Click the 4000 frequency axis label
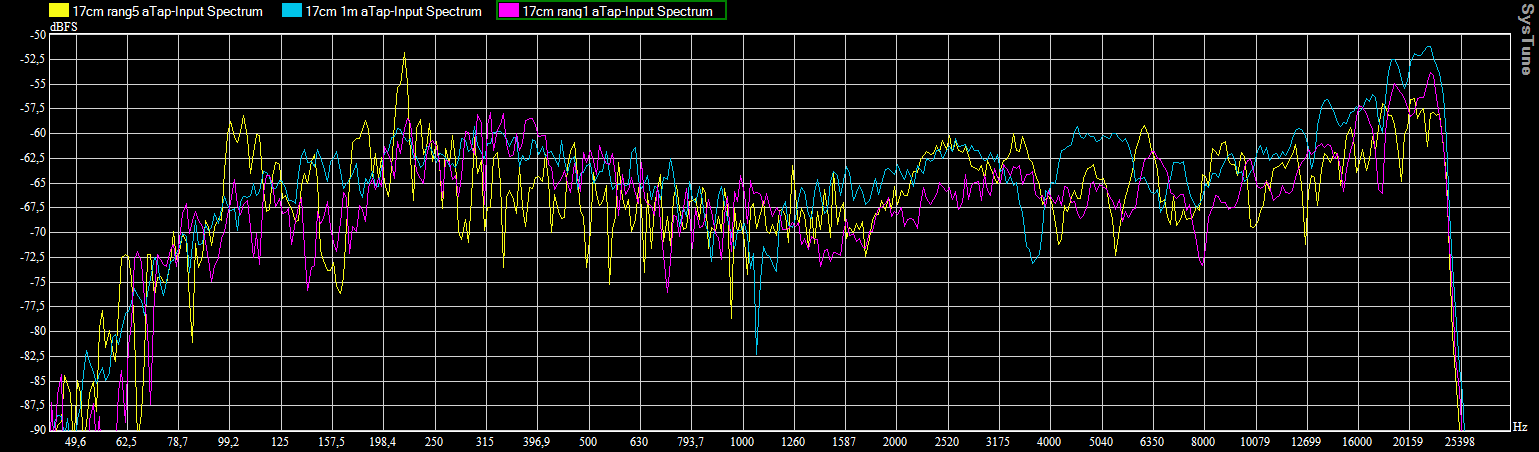 coord(1049,441)
